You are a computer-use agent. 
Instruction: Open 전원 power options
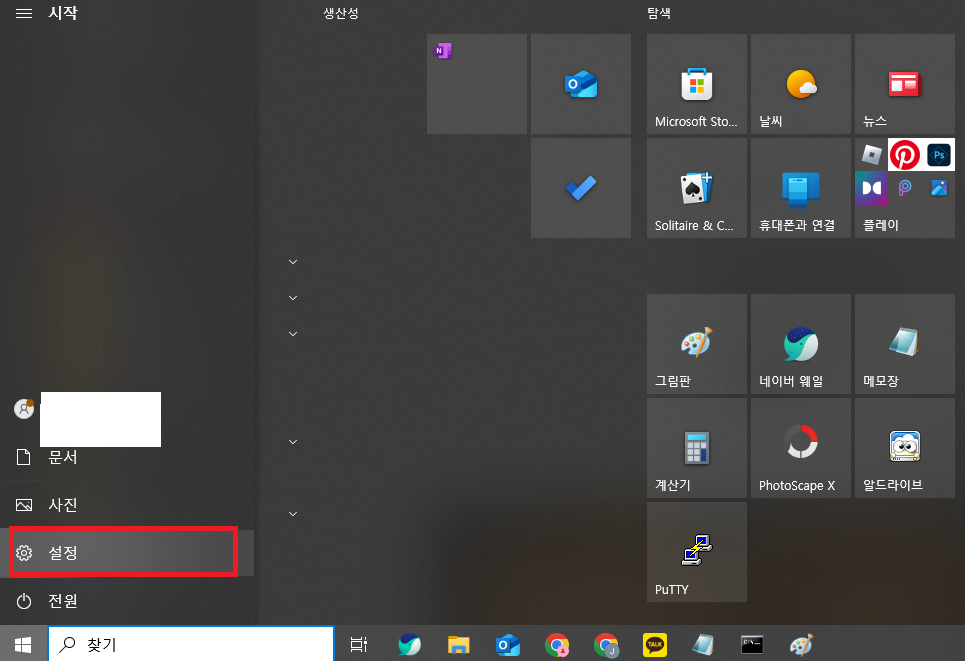click(x=127, y=601)
